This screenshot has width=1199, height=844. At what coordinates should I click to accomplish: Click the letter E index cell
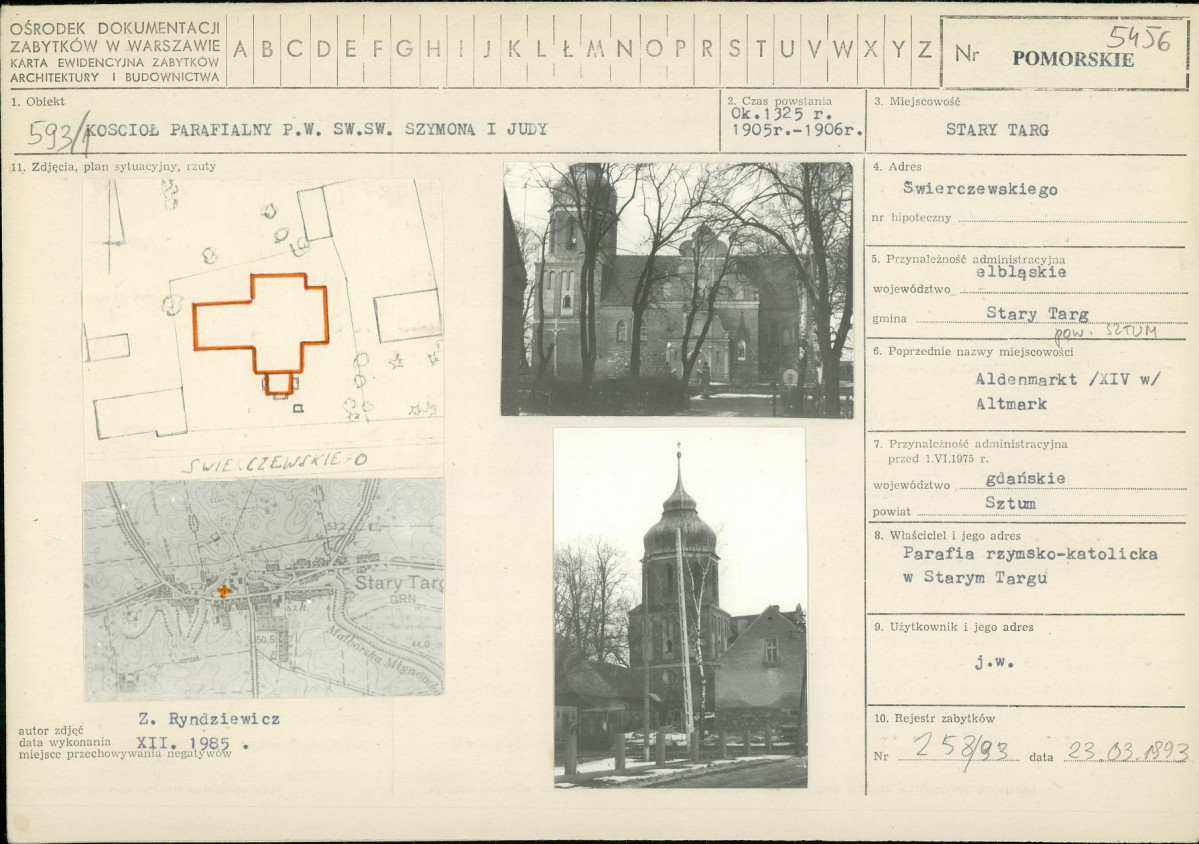click(x=350, y=50)
